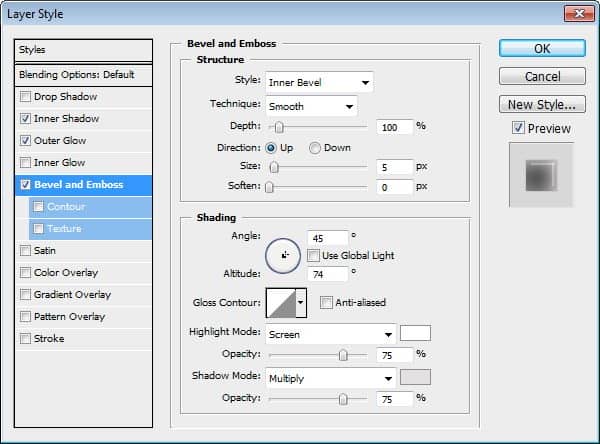Click the Shadow Opacity field showing 75

395,399
